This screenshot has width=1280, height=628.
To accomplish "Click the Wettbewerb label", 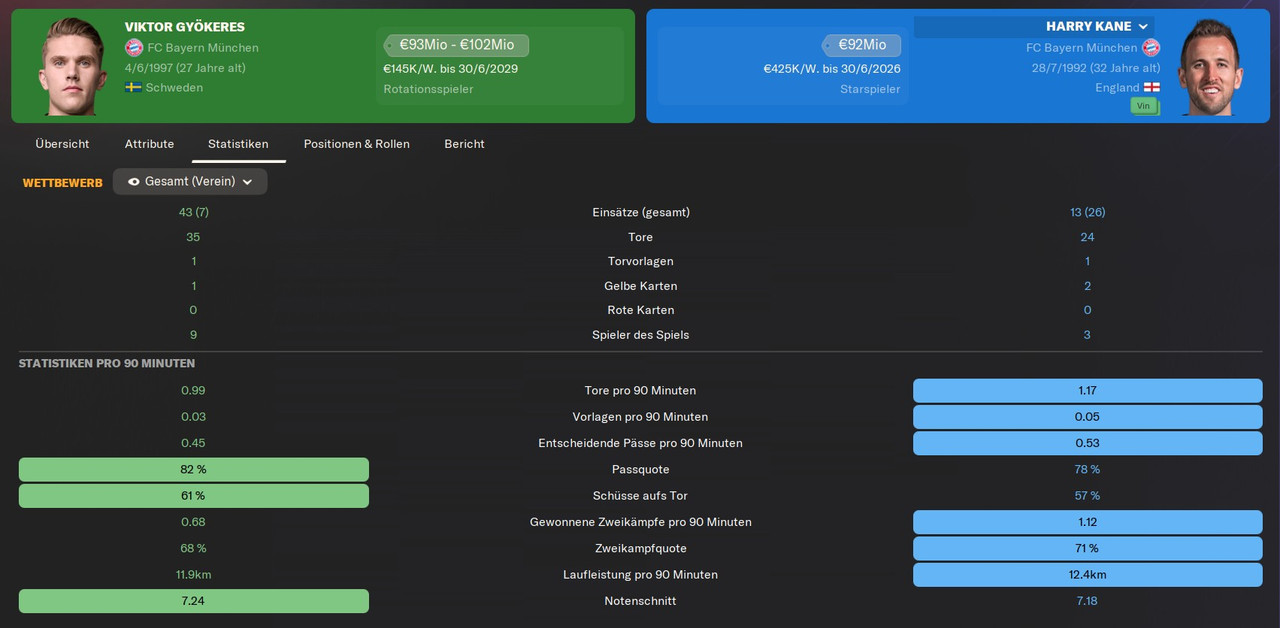I will click(x=62, y=183).
